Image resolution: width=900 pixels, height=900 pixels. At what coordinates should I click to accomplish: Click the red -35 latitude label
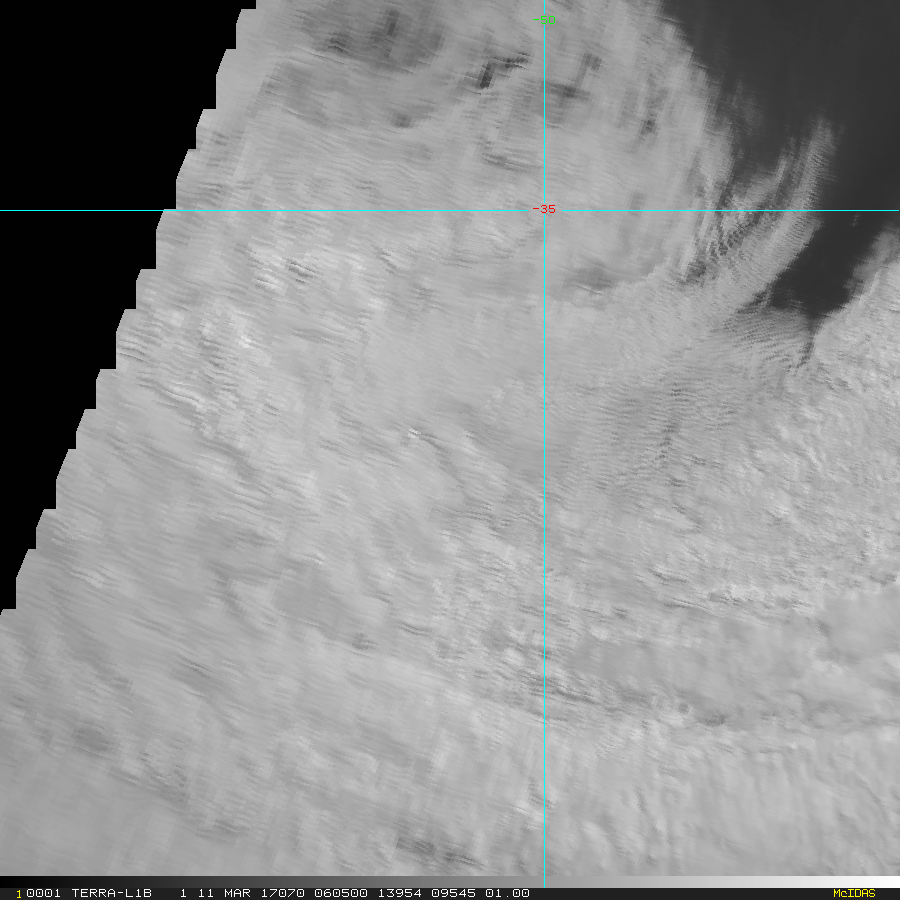tap(544, 210)
